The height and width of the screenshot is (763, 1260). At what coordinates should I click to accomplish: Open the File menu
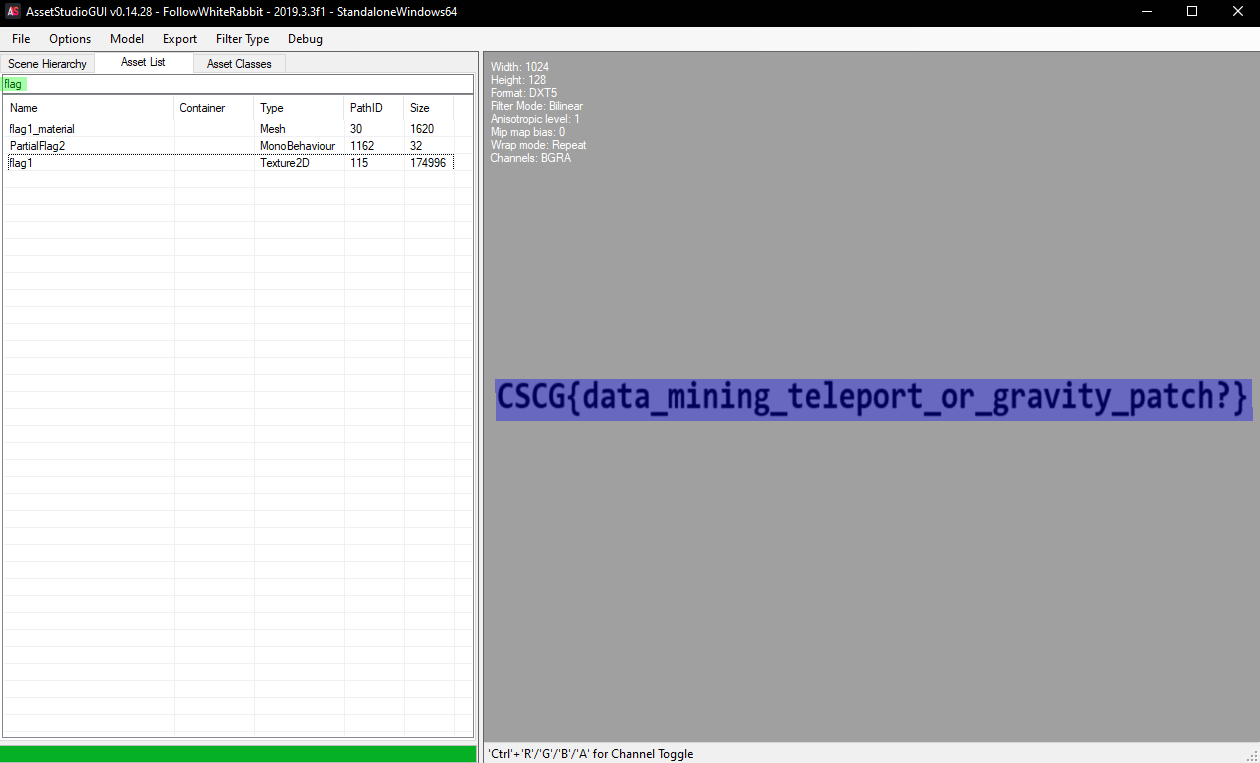(x=21, y=39)
